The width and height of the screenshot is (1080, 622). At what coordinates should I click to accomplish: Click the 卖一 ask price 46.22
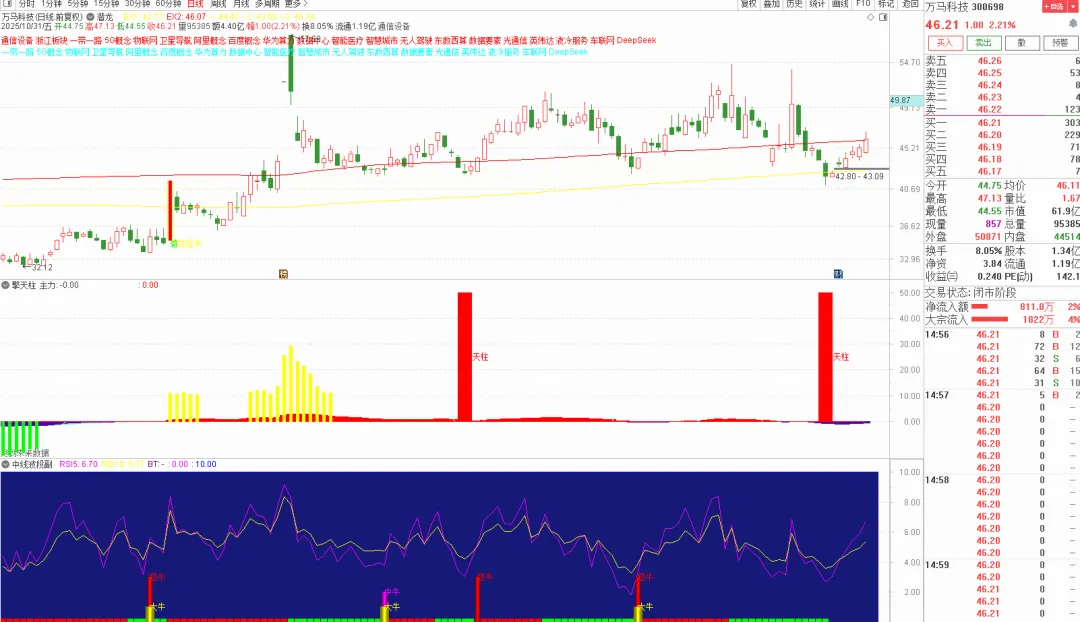[x=989, y=110]
